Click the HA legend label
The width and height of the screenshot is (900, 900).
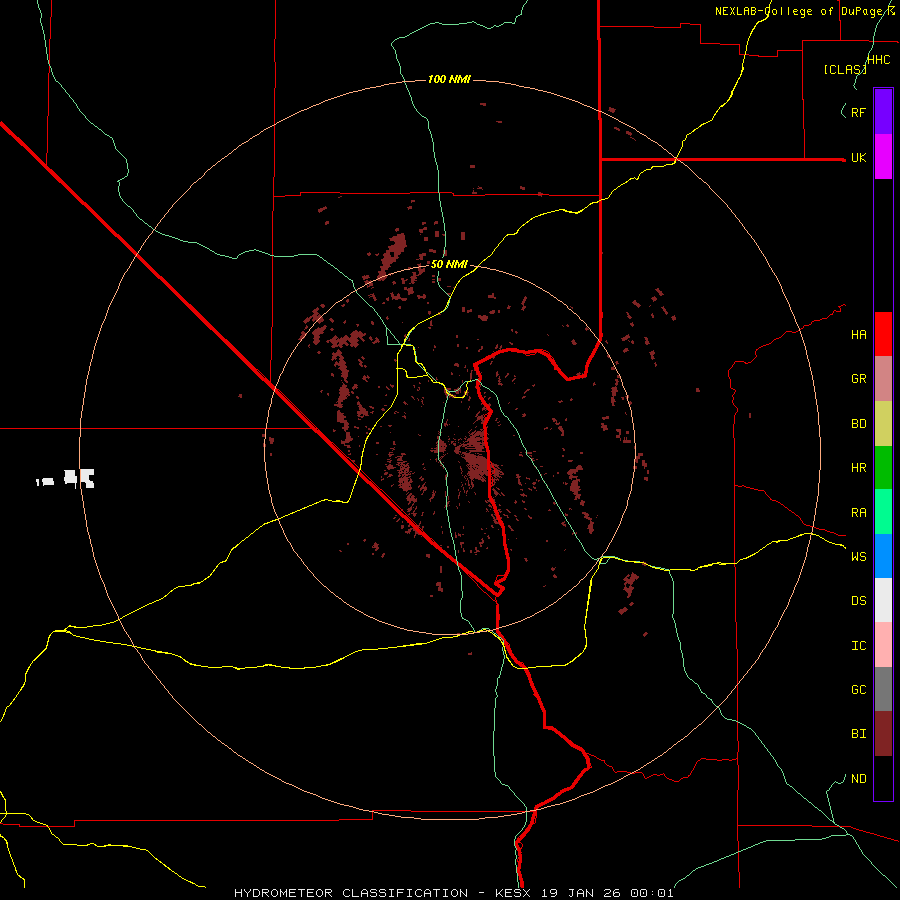[858, 335]
